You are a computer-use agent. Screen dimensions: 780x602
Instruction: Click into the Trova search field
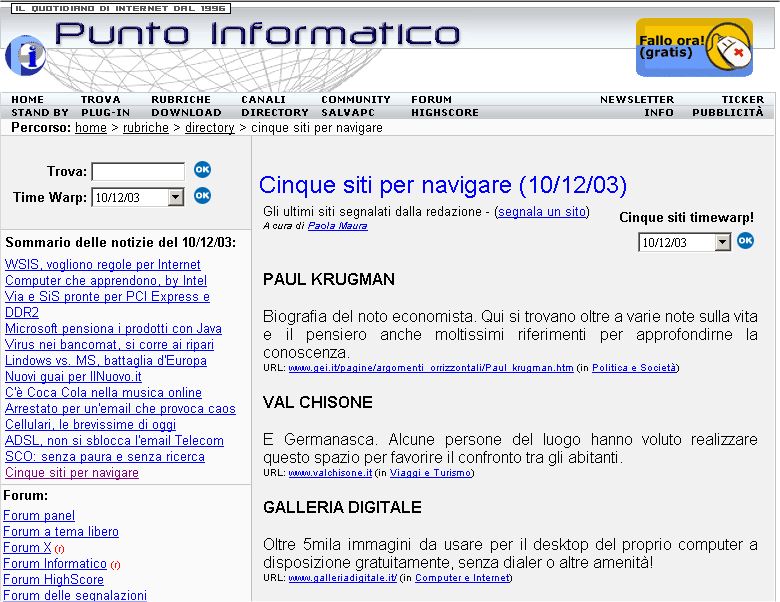[138, 172]
